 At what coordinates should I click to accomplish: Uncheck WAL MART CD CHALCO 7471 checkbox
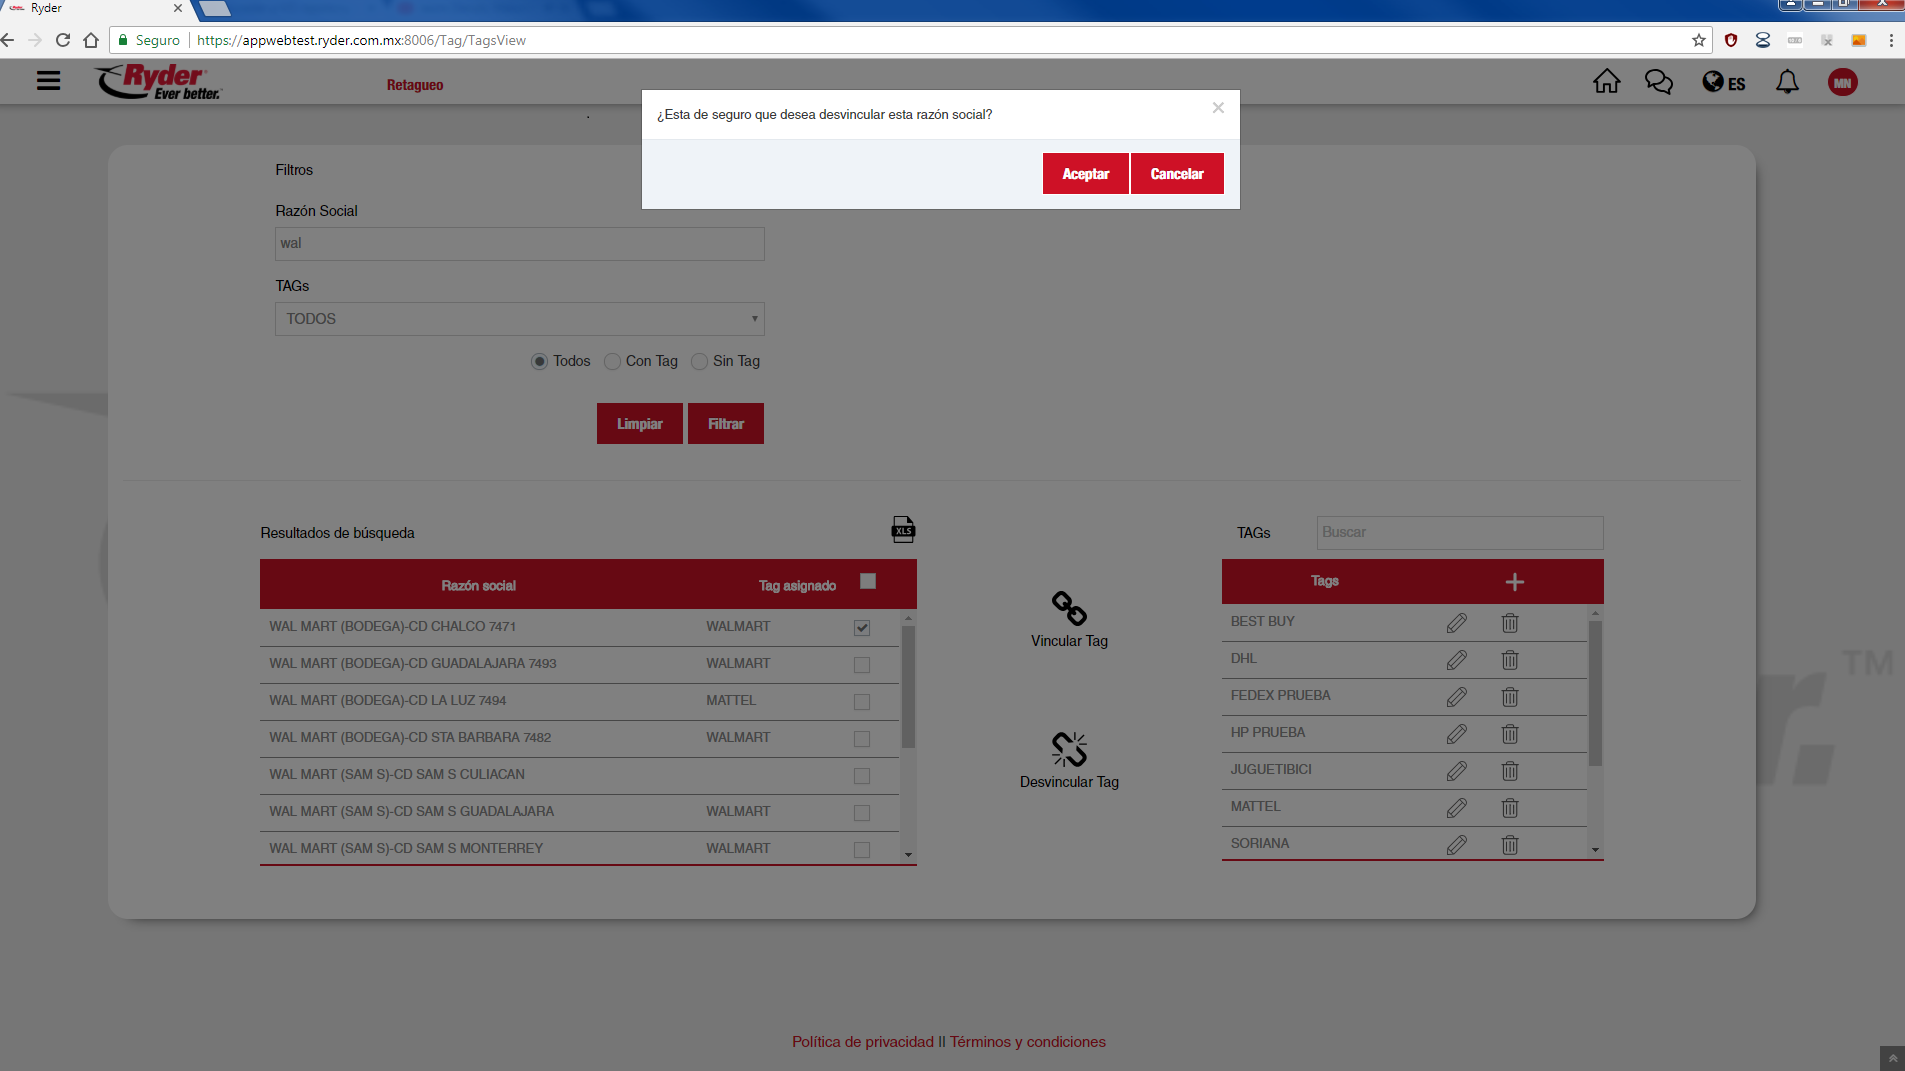tap(862, 628)
